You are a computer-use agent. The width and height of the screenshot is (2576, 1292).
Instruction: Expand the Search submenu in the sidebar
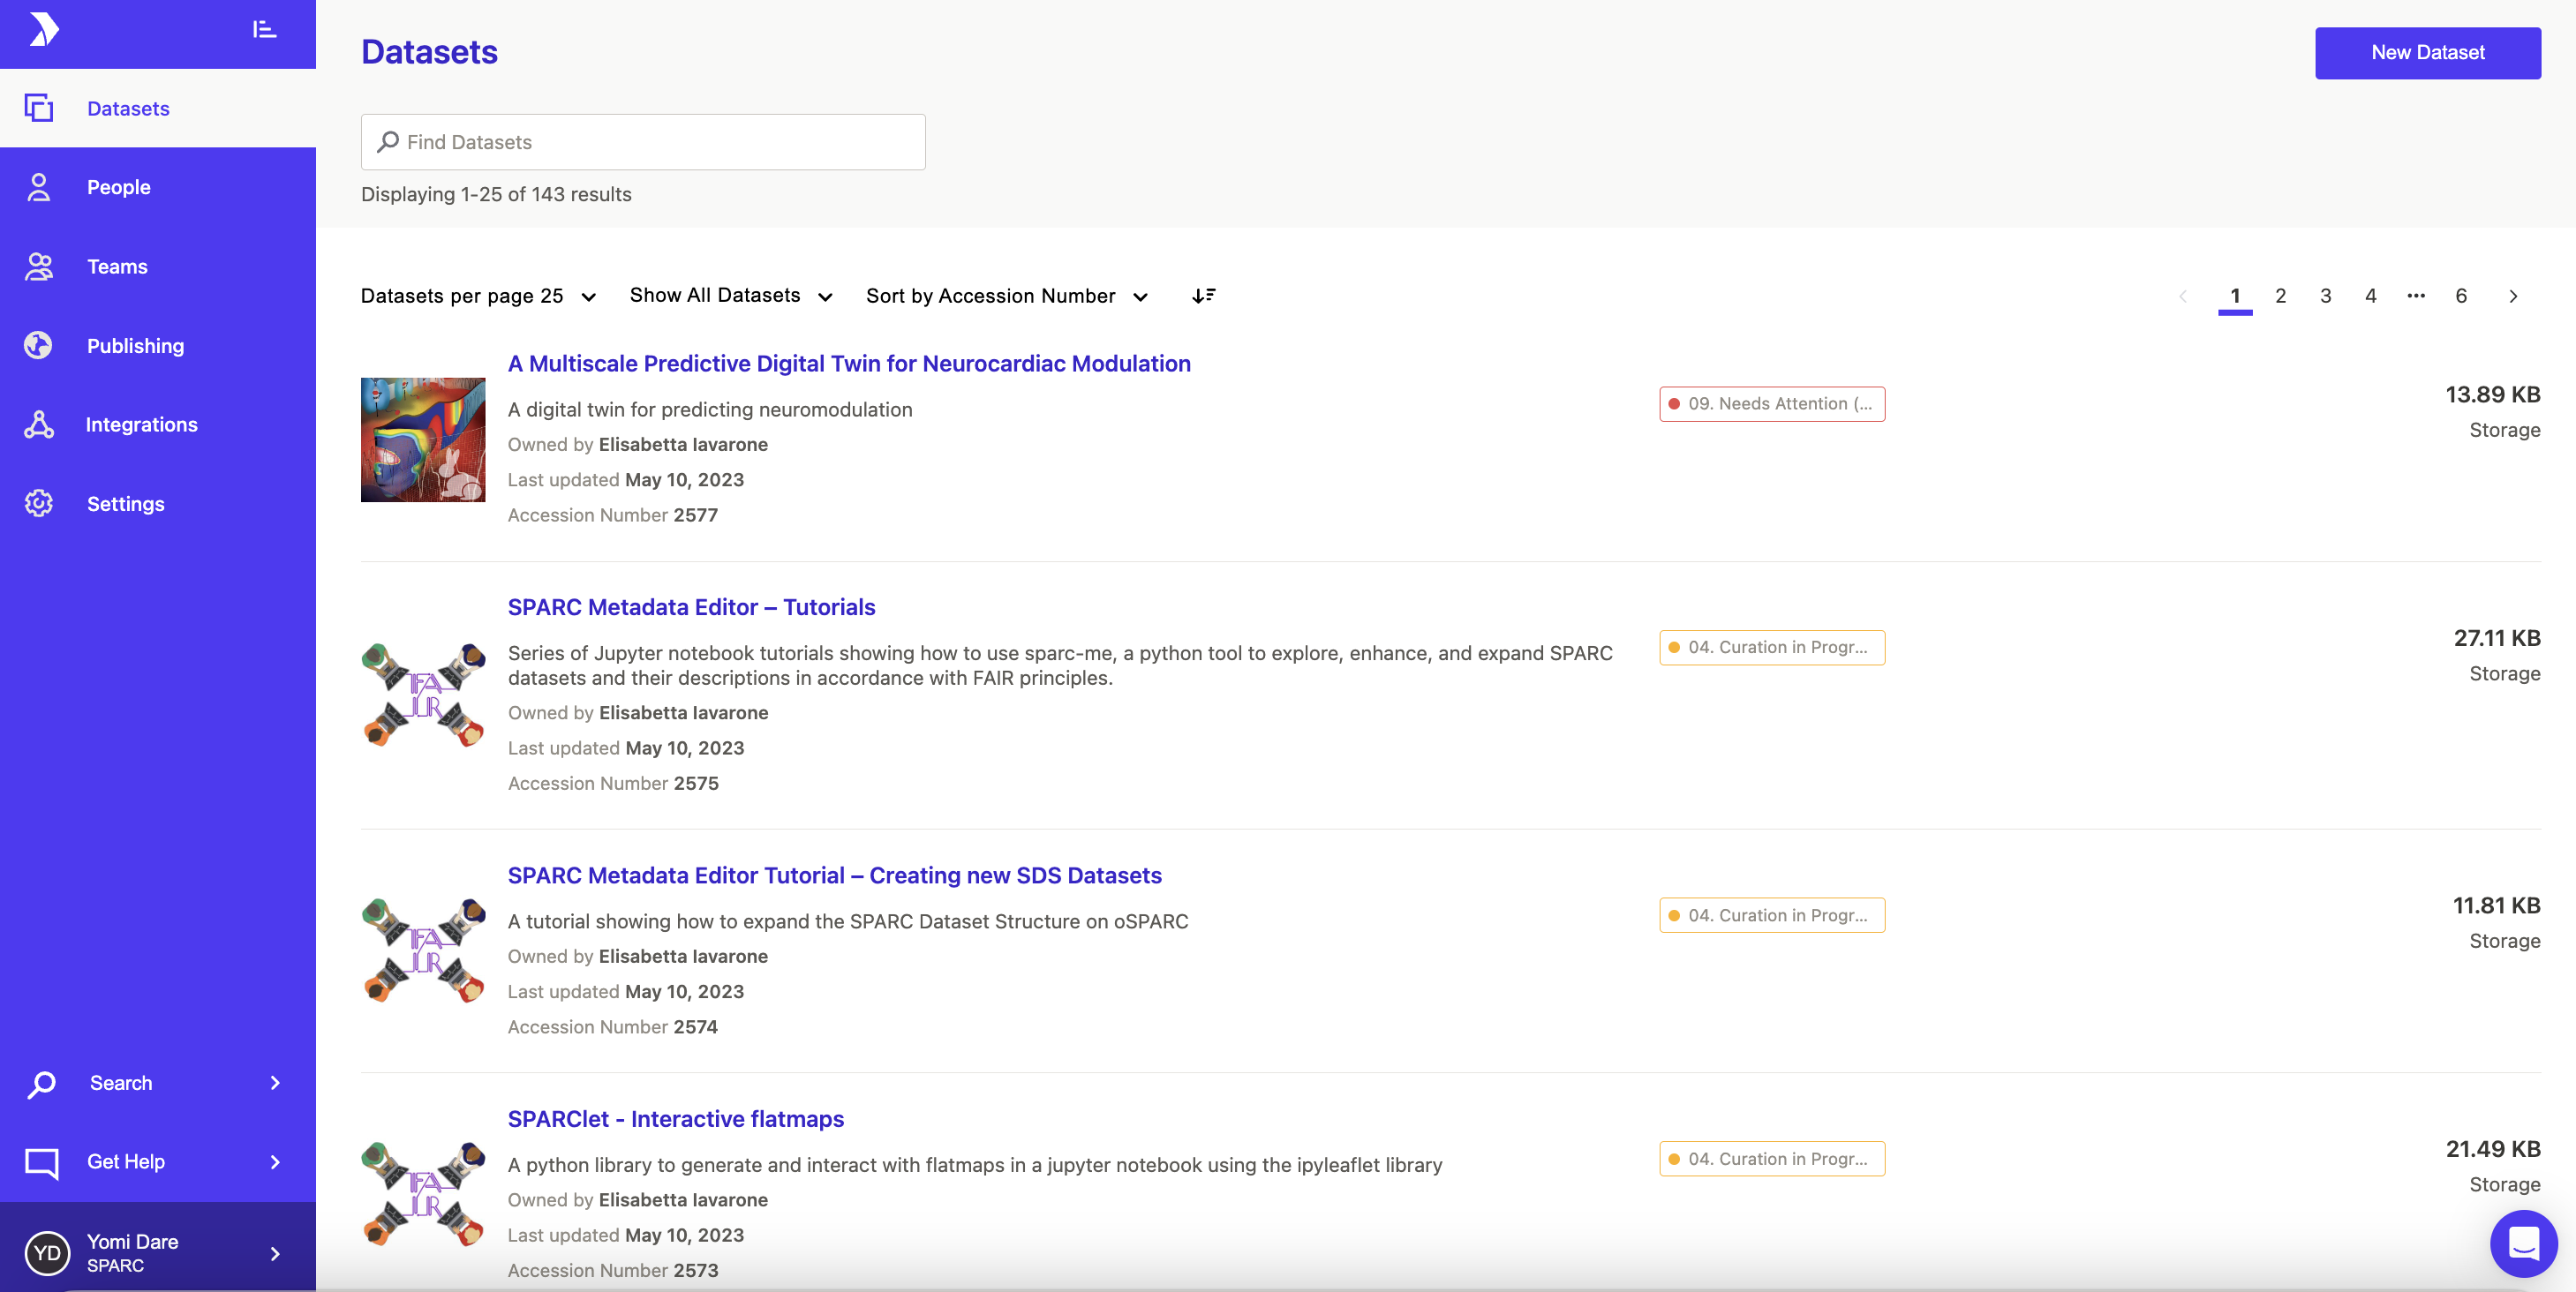pyautogui.click(x=157, y=1082)
